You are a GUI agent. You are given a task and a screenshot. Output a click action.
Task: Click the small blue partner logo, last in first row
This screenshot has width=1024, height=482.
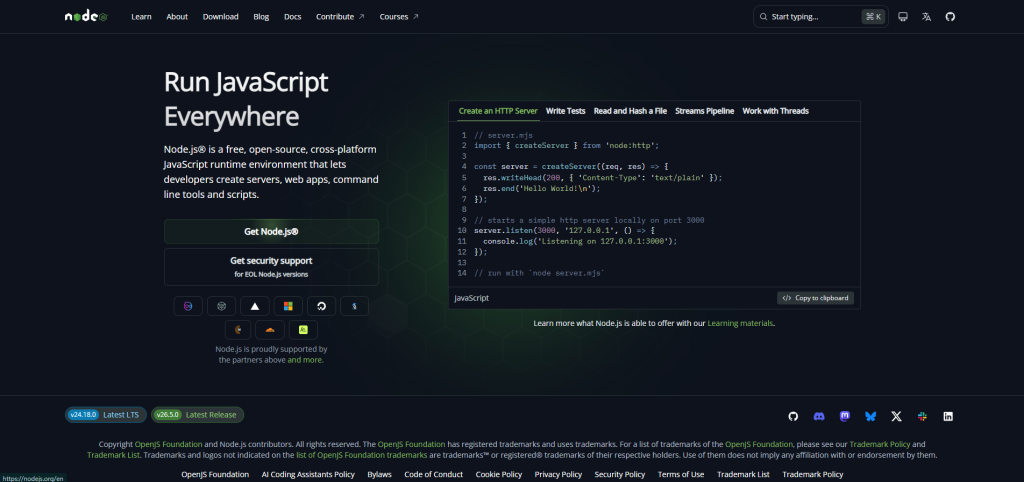(355, 306)
